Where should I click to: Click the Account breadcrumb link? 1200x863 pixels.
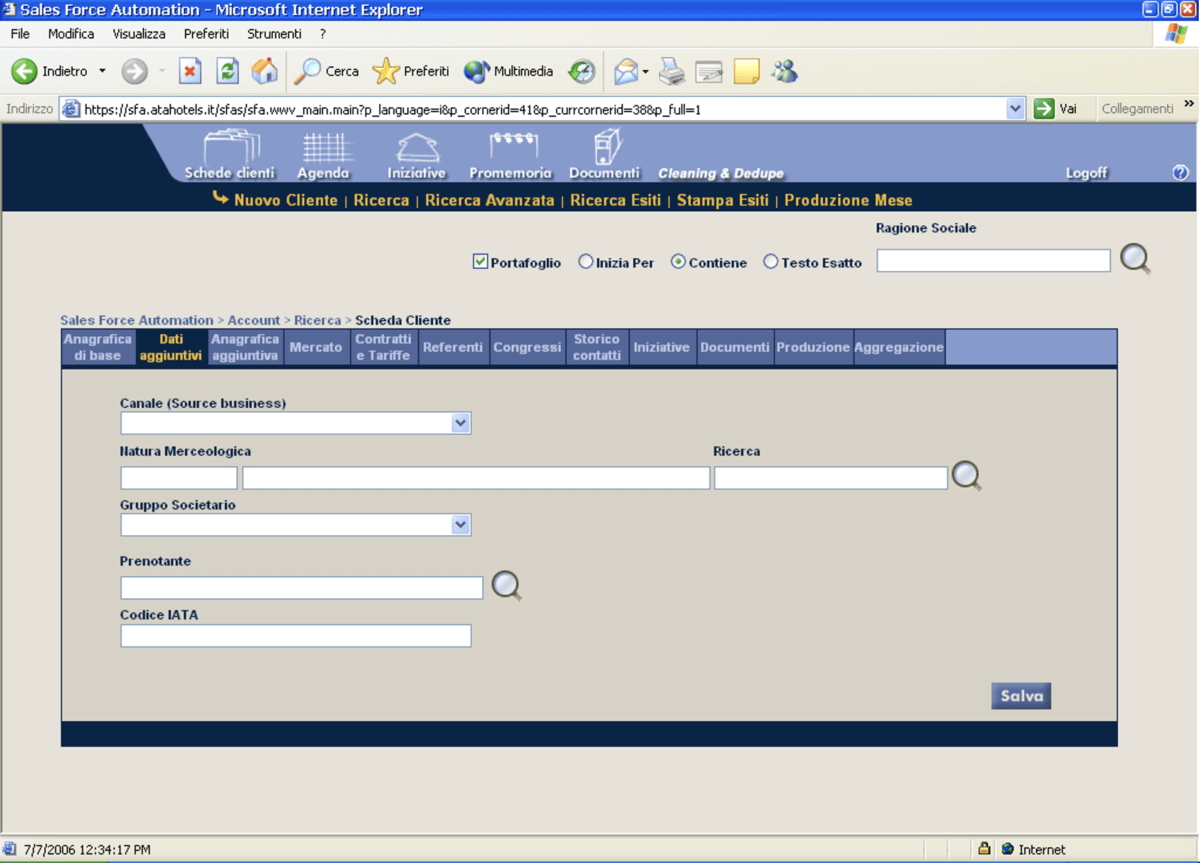pos(254,320)
